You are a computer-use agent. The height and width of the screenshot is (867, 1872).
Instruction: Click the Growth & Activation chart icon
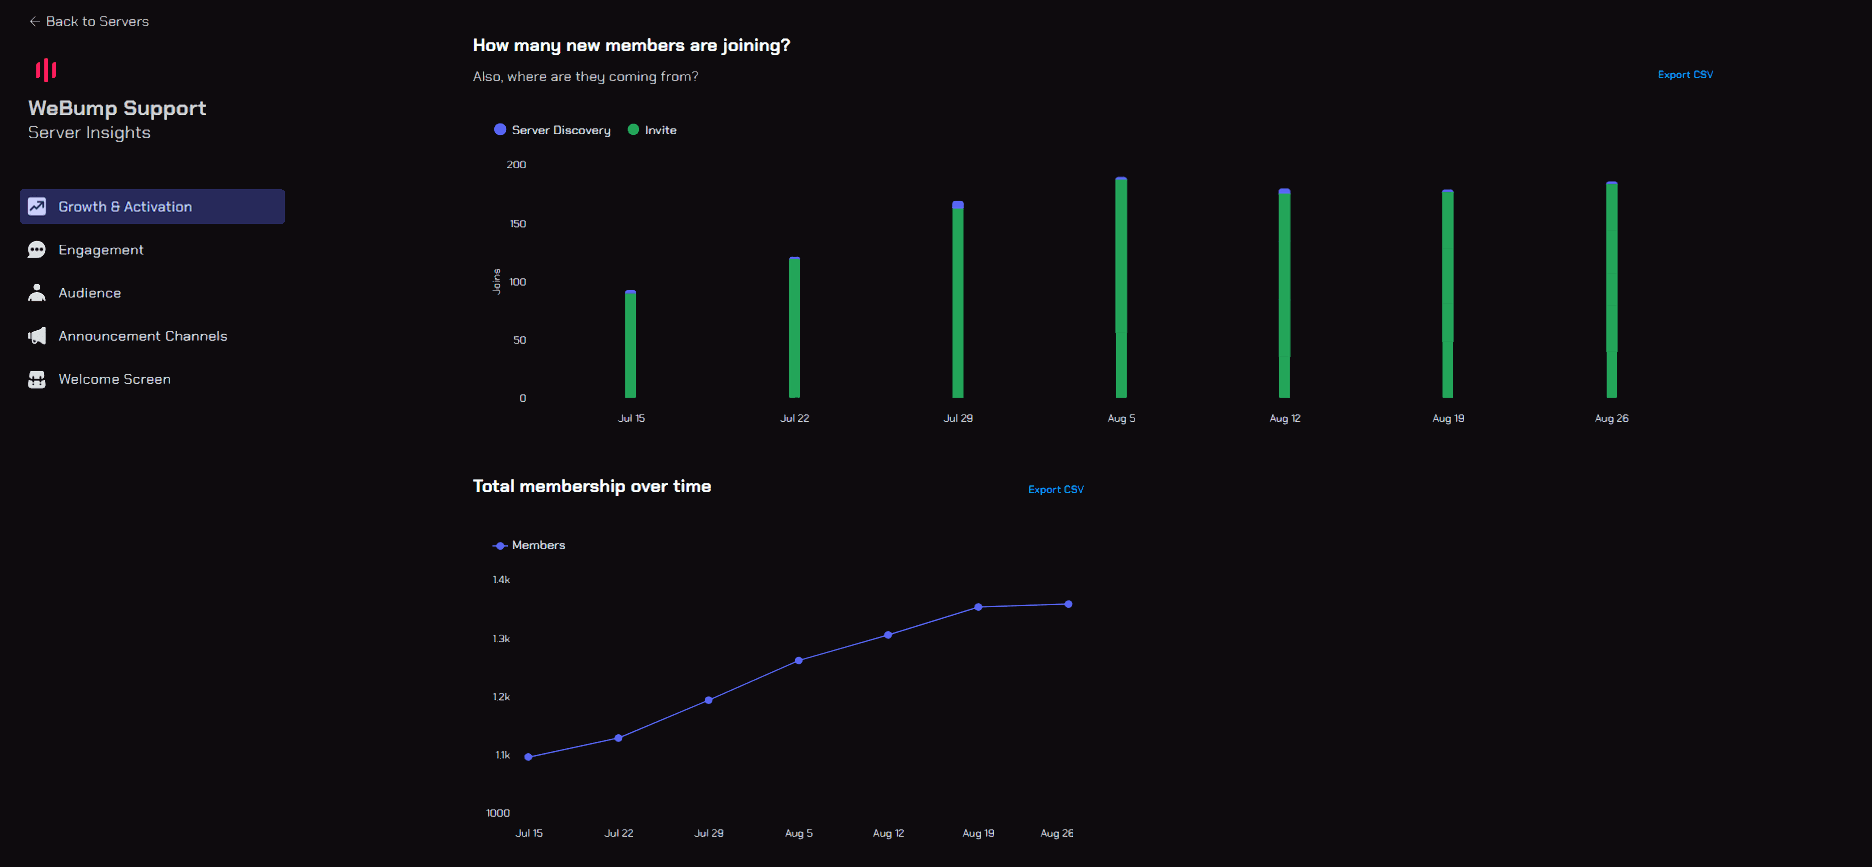pos(37,206)
